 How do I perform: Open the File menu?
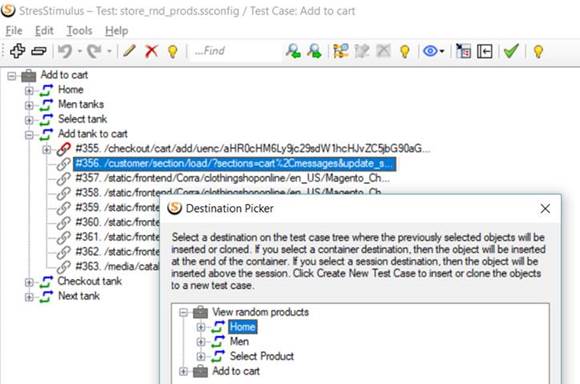pos(14,31)
